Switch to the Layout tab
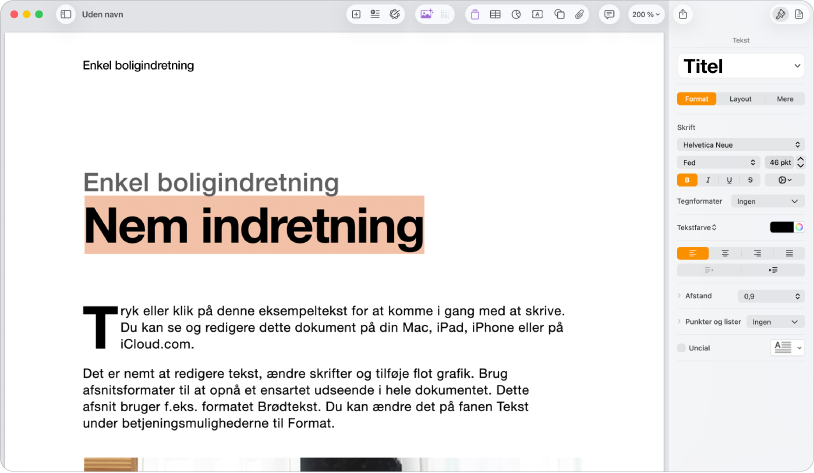This screenshot has height=473, width=814. (x=740, y=99)
